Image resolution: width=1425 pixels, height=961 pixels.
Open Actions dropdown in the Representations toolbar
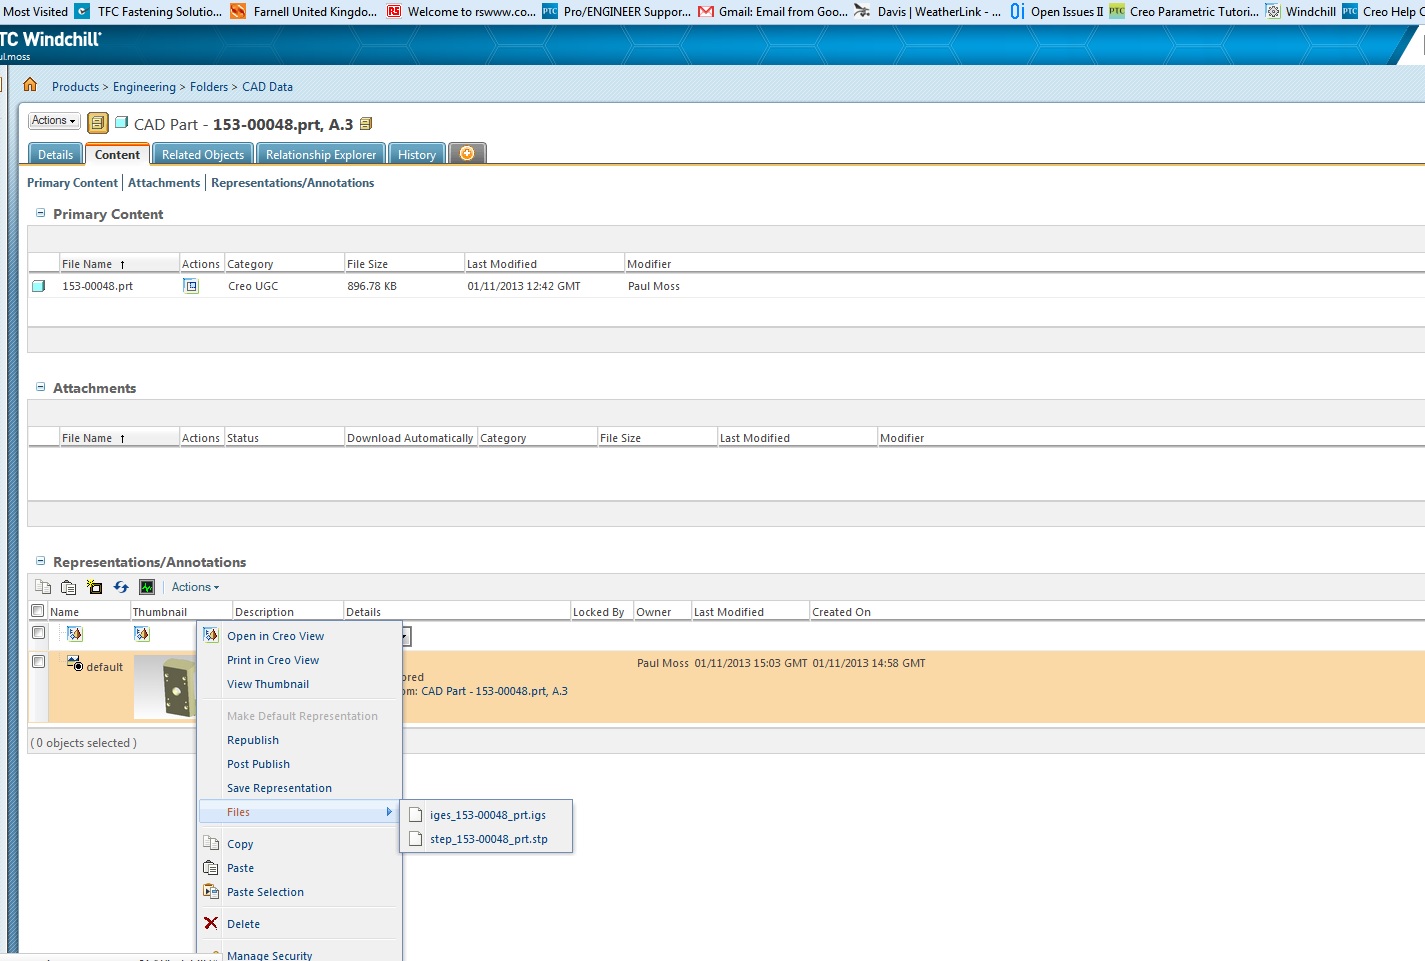tap(195, 587)
